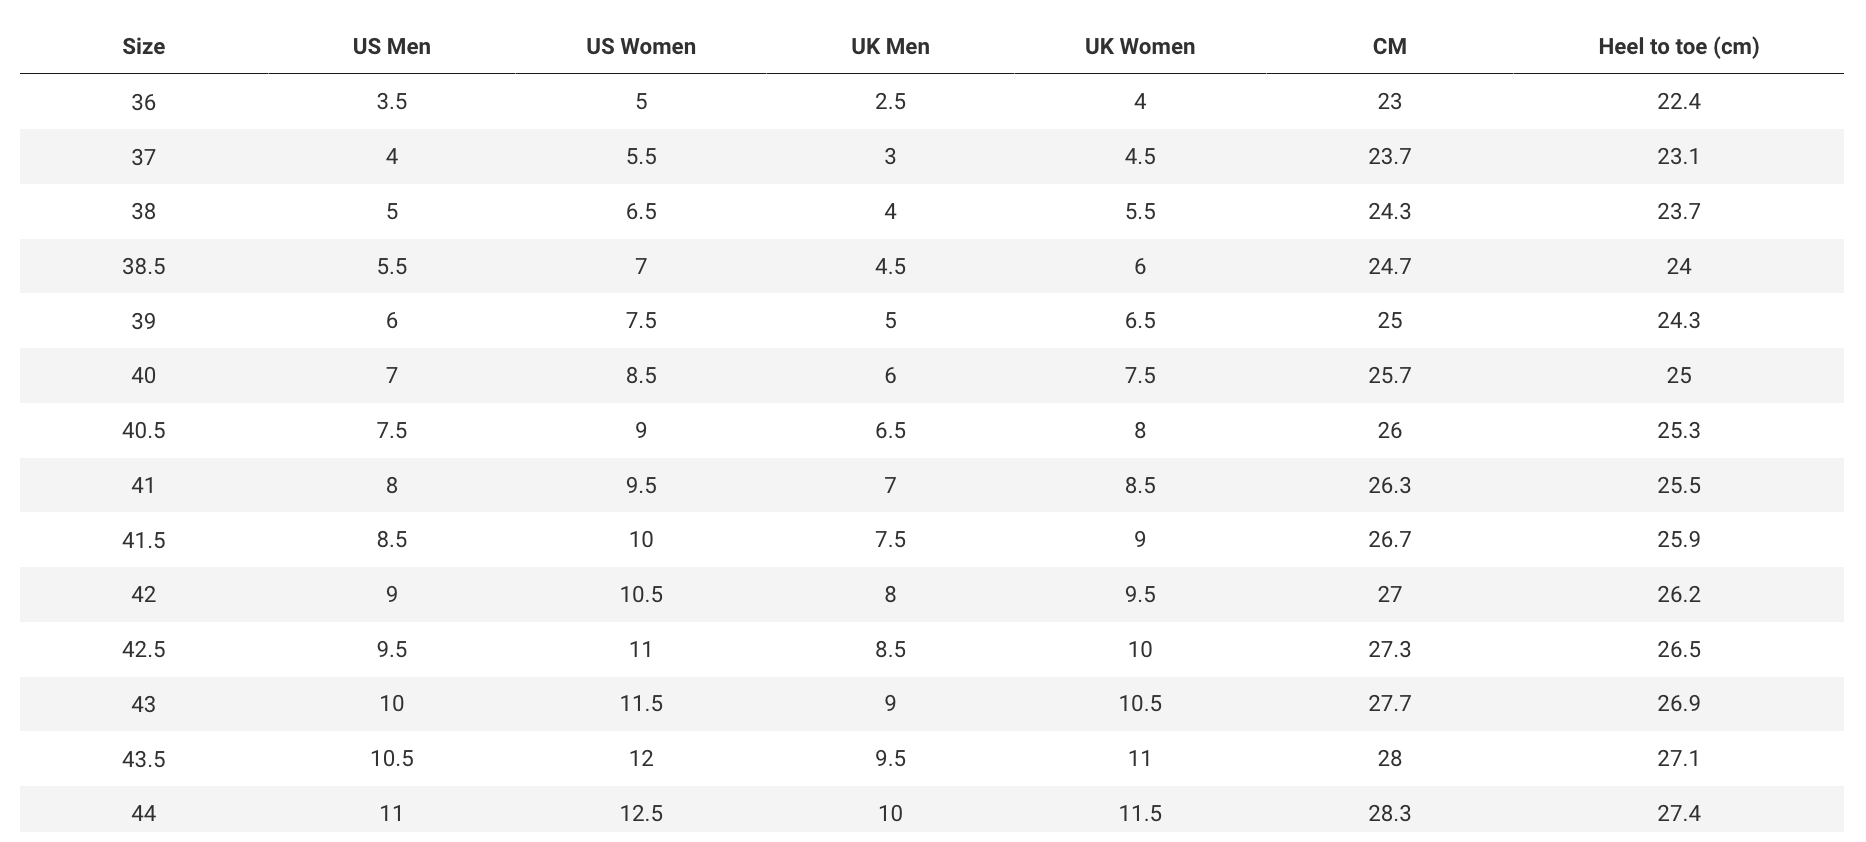Click size 38.5 in the Size column
This screenshot has height=842, width=1866.
pyautogui.click(x=143, y=266)
